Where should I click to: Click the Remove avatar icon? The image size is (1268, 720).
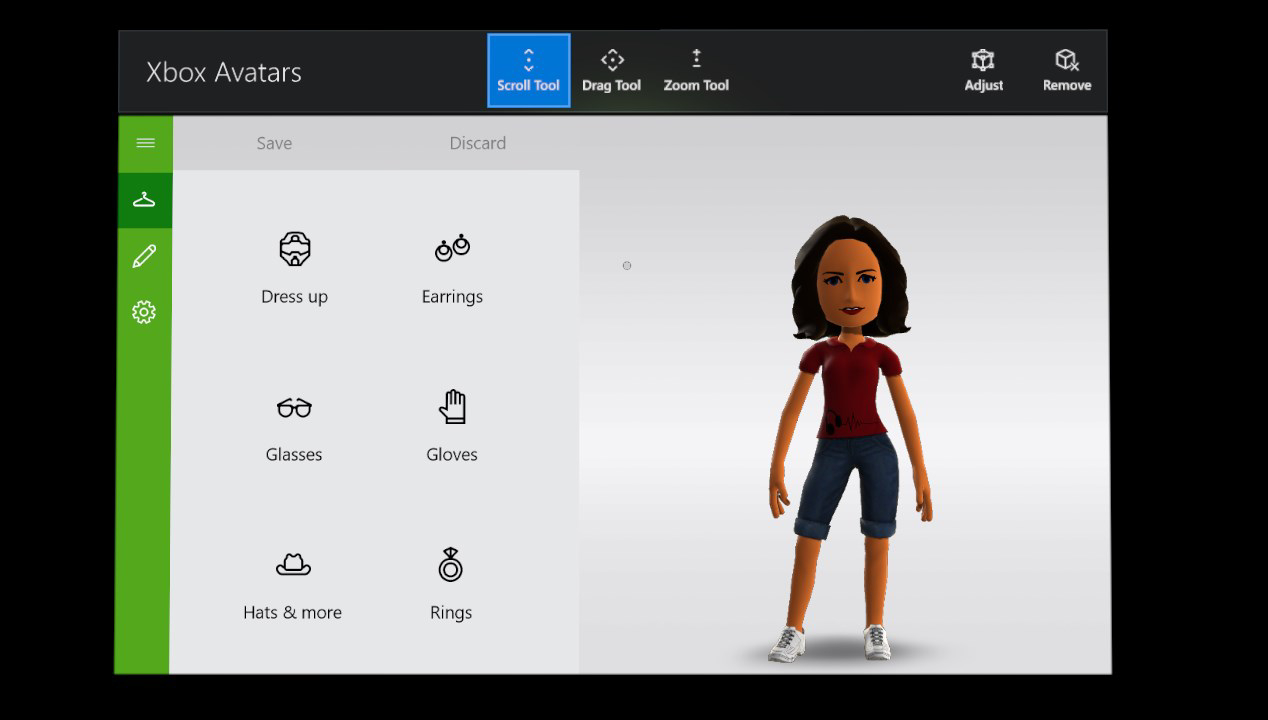point(1066,69)
